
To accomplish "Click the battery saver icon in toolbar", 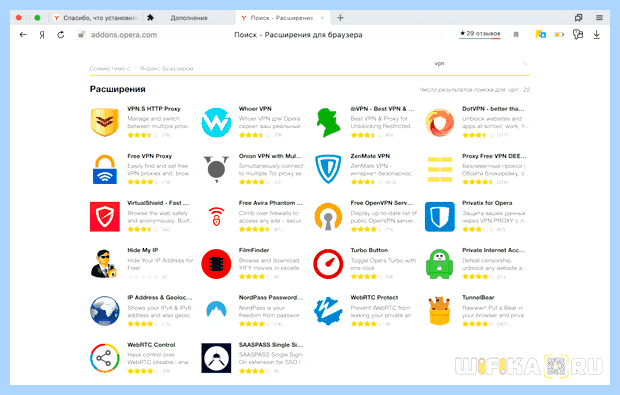I will [559, 35].
